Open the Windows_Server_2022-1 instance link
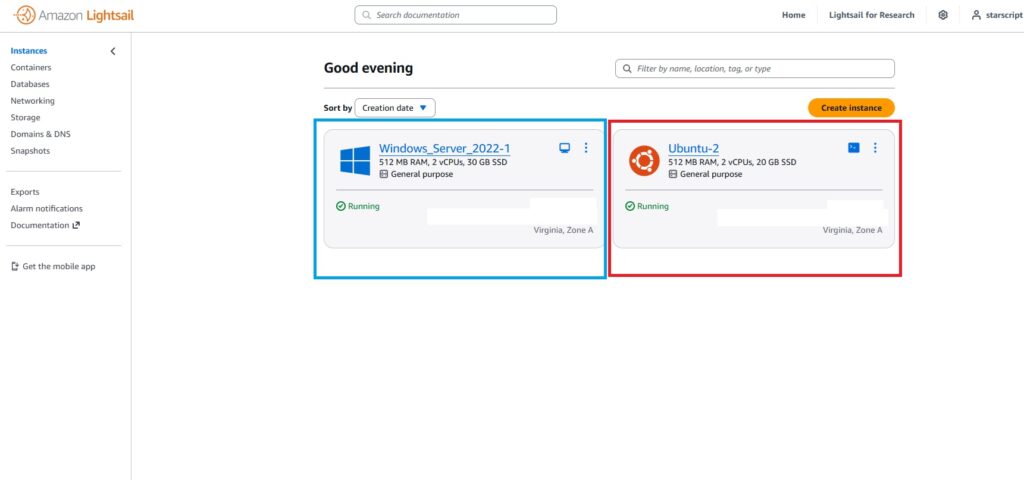The image size is (1024, 480). click(x=444, y=148)
